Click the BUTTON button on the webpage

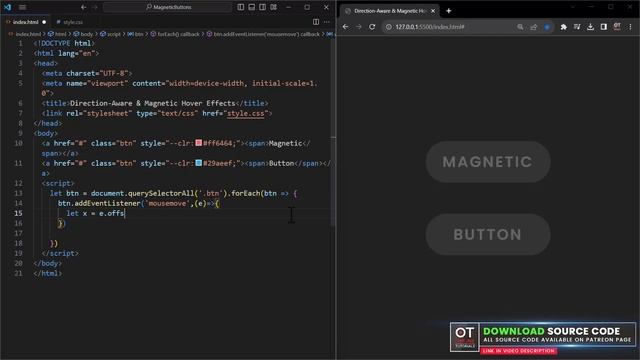[x=488, y=234]
